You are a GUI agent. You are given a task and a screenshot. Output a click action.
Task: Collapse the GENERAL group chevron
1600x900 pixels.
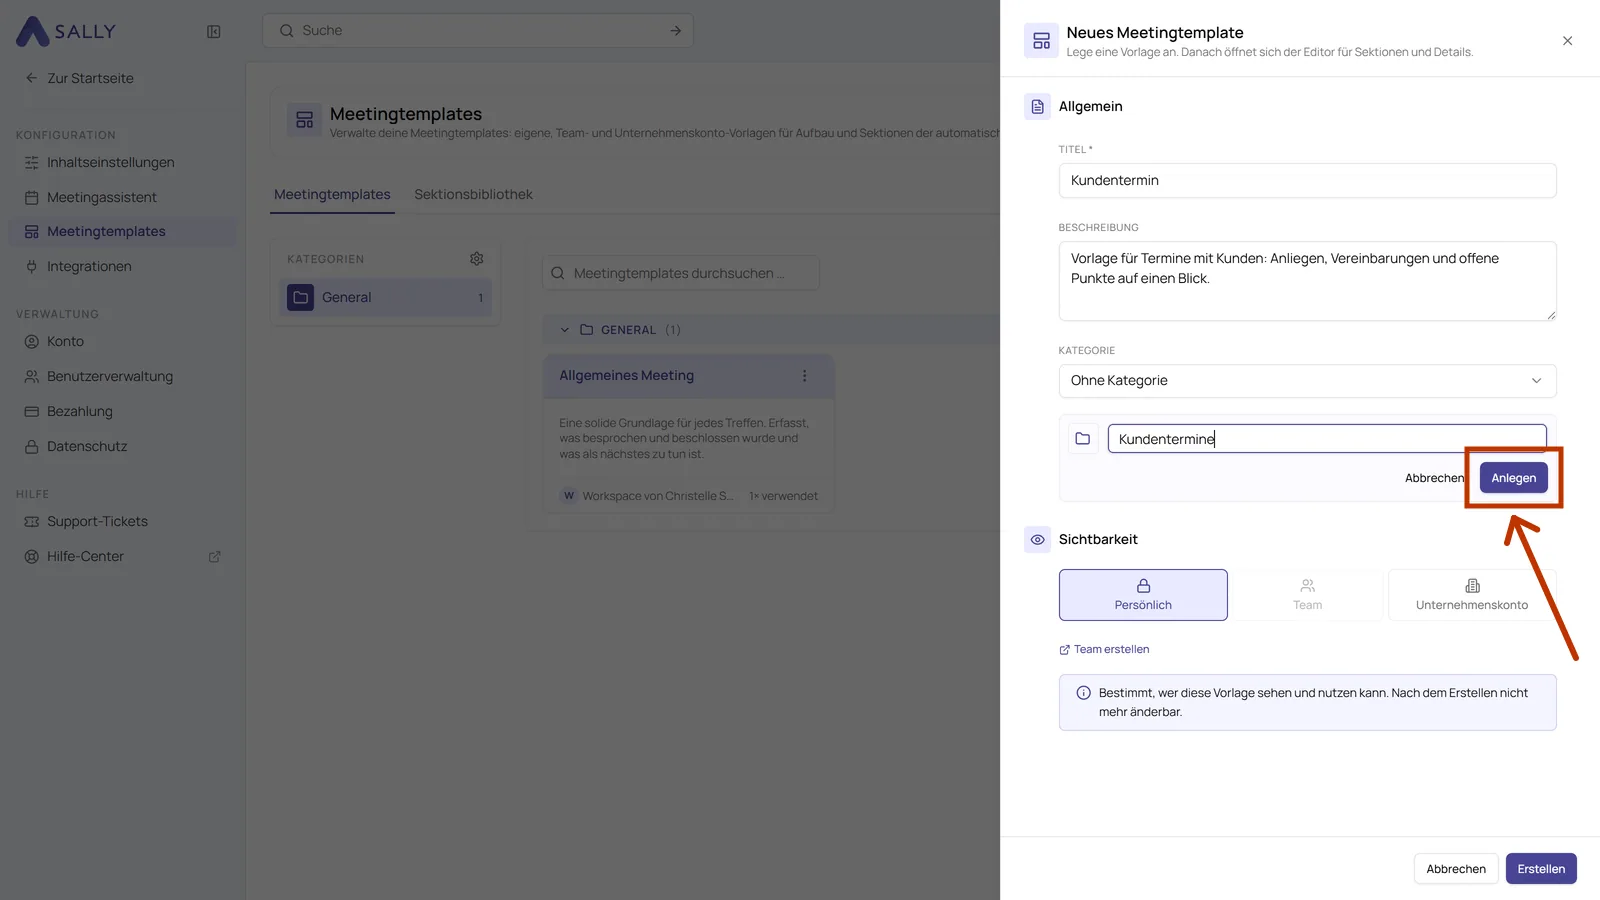pos(564,330)
